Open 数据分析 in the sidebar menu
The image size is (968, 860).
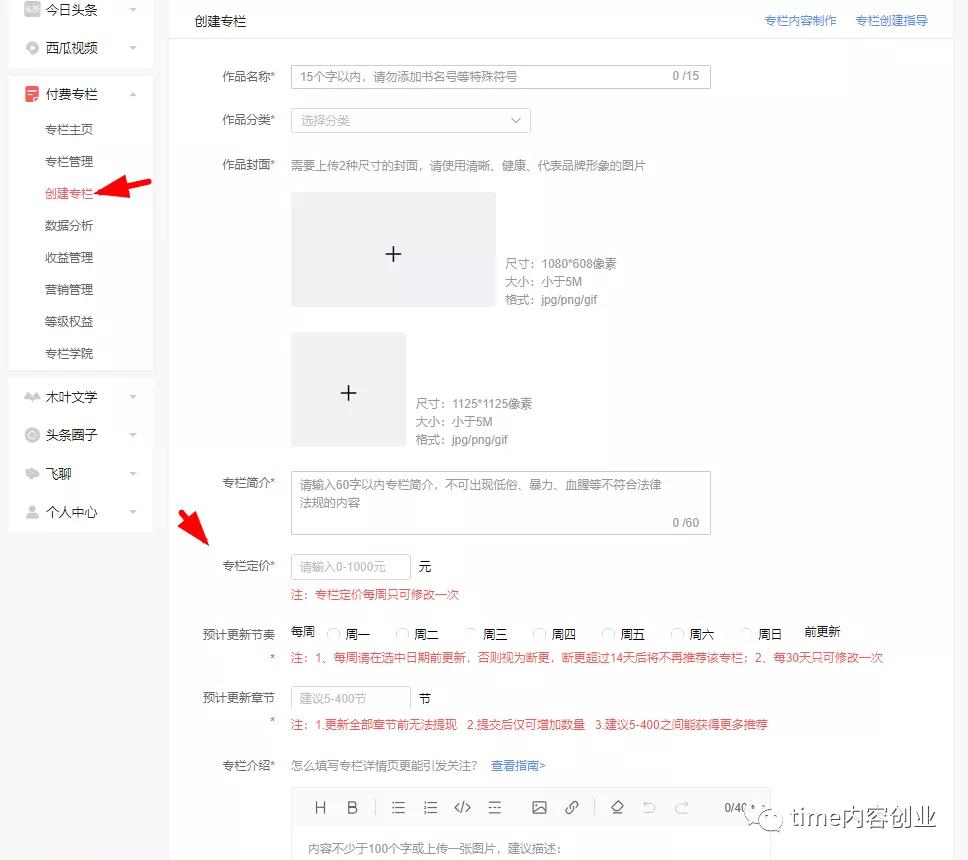(69, 226)
